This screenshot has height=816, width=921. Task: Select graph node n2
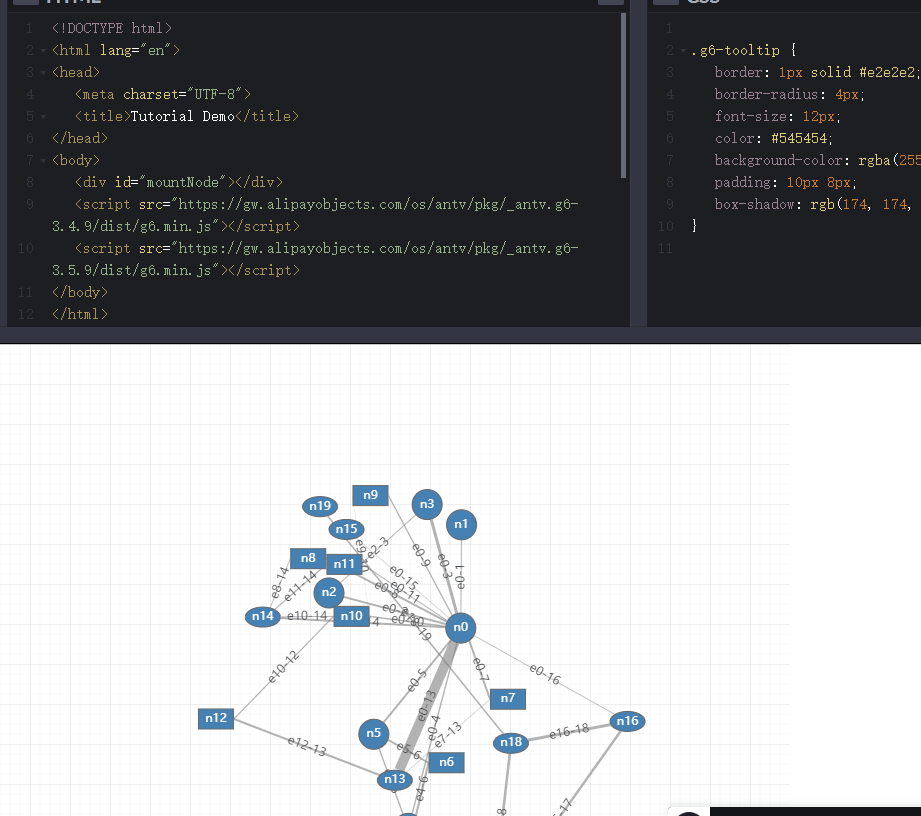[329, 592]
